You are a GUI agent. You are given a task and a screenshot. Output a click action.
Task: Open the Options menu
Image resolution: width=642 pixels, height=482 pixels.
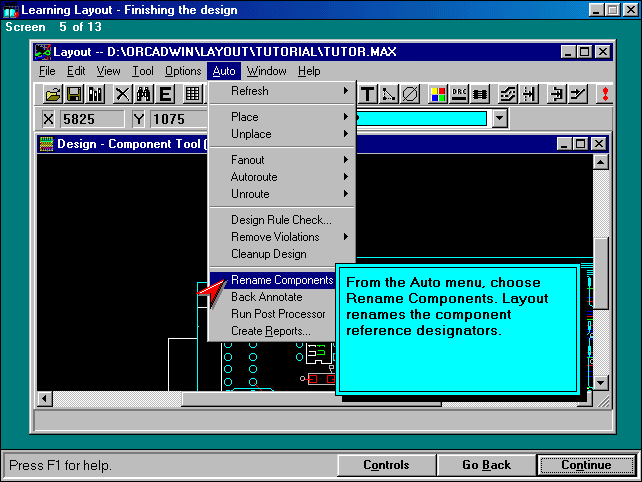tap(183, 71)
